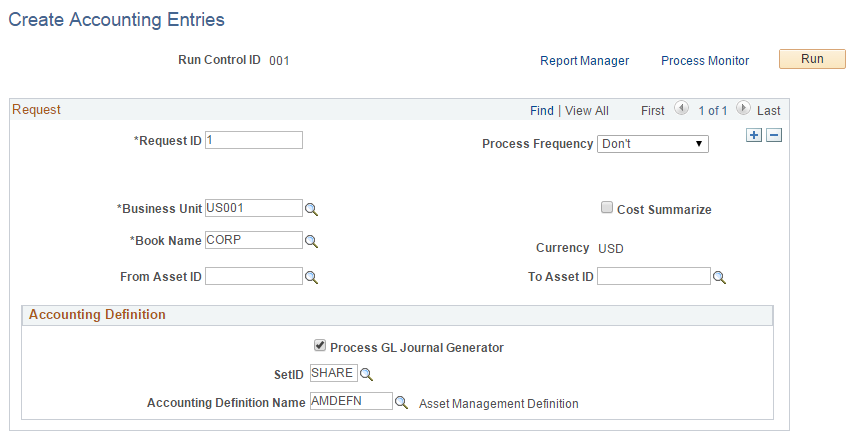Screen dimensions: 859x438
Task: Add a new request row with plus
Action: pos(754,135)
